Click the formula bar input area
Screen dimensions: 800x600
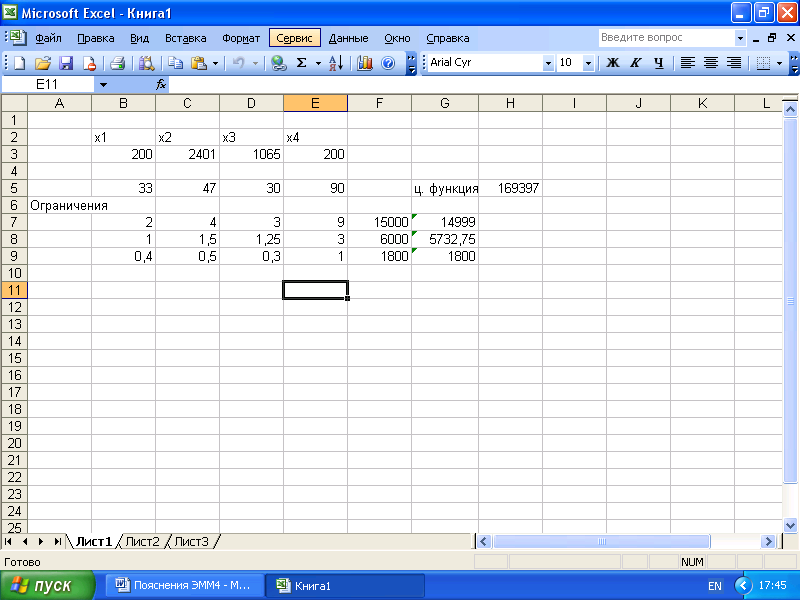[482, 85]
